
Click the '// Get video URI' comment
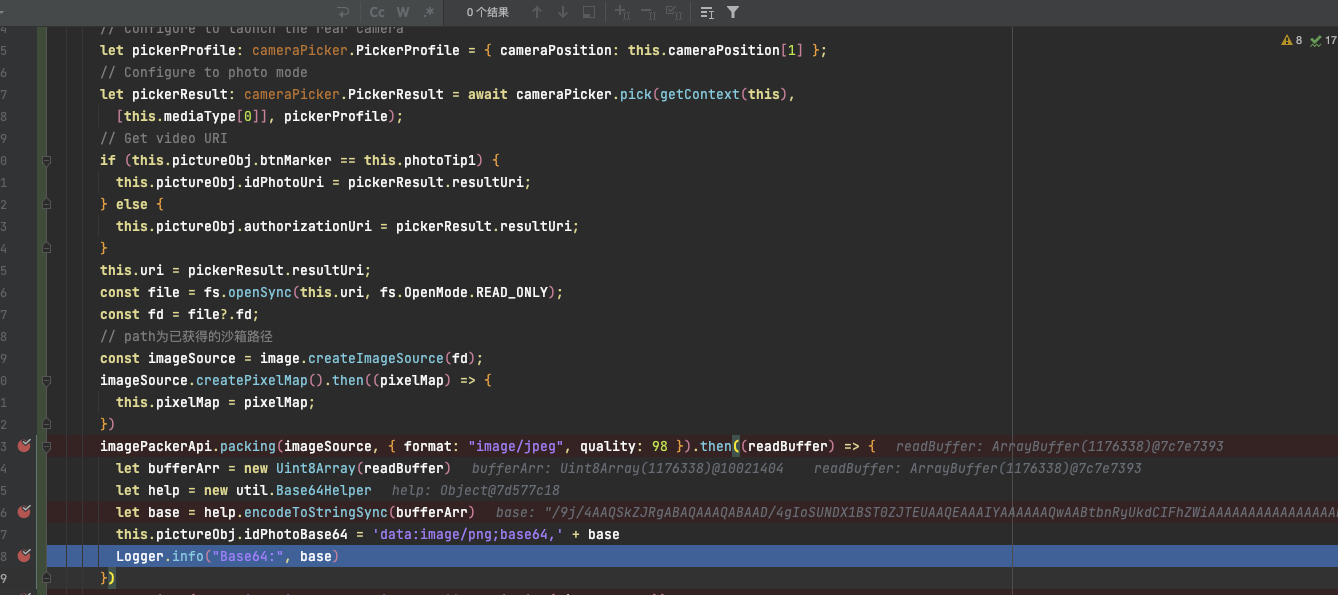coord(164,138)
